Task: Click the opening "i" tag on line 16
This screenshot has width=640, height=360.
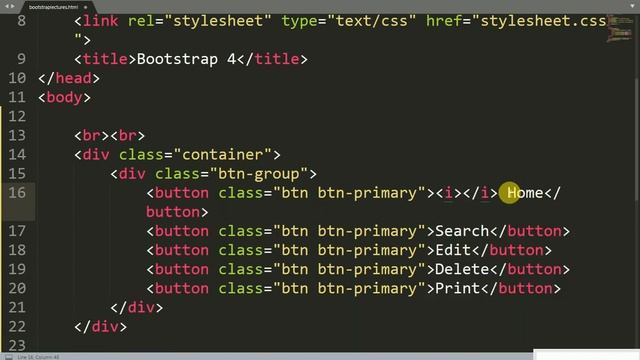Action: [x=449, y=193]
